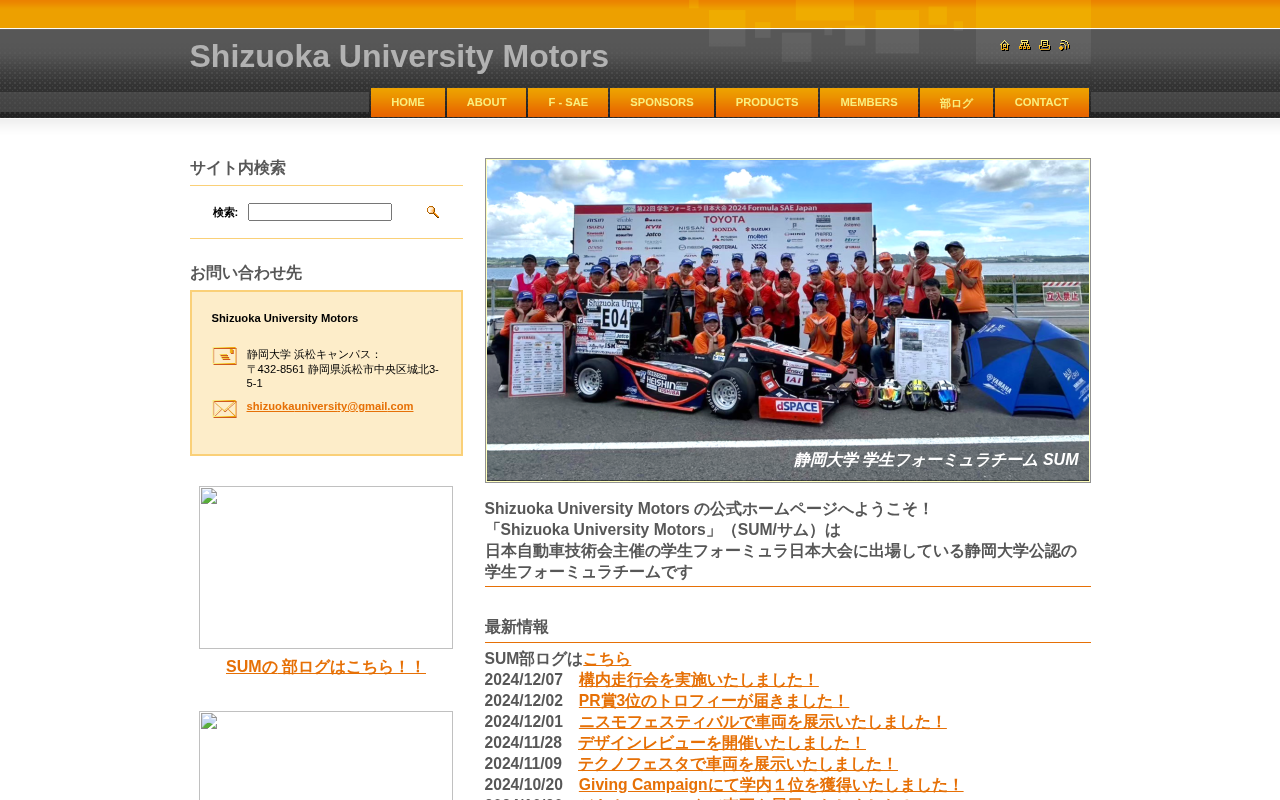
Task: Open the 構内走行会を実施いたしました news link
Action: 699,680
